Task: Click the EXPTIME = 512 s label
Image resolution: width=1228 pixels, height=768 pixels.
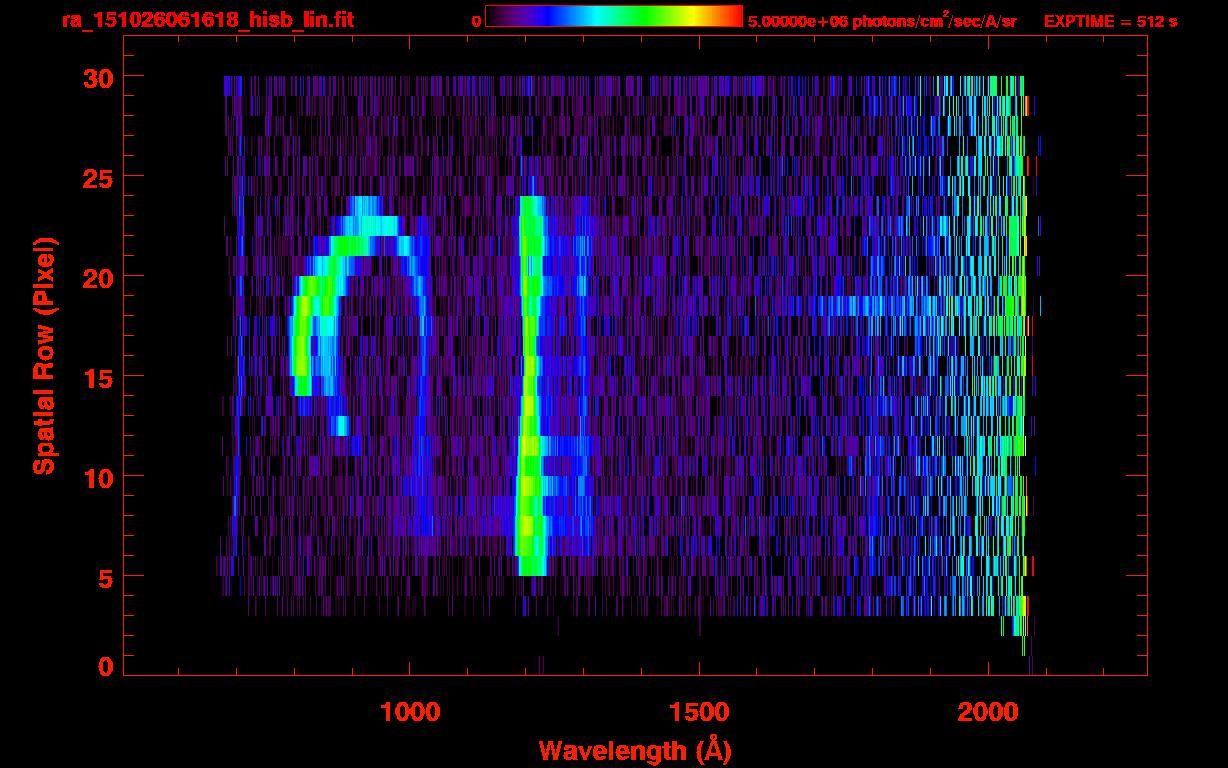Action: tap(1110, 21)
